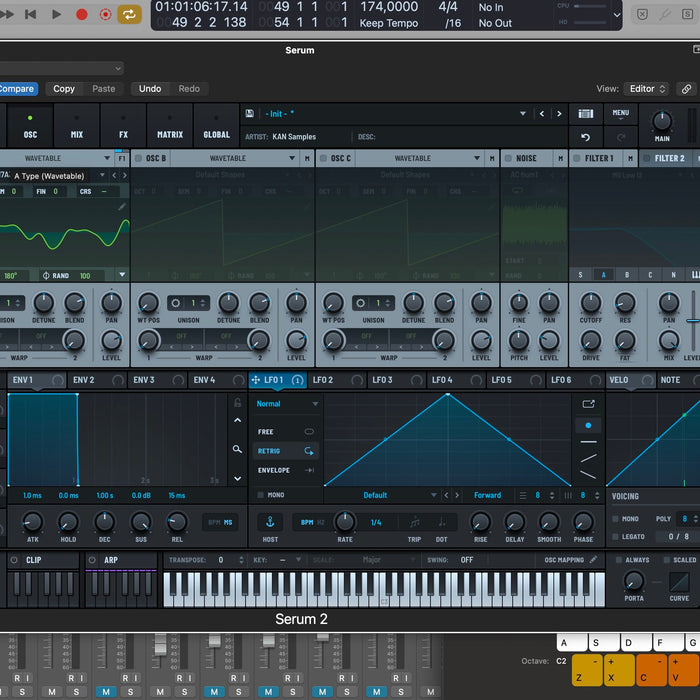
Task: Select the LFO 3 tab
Action: coord(396,380)
